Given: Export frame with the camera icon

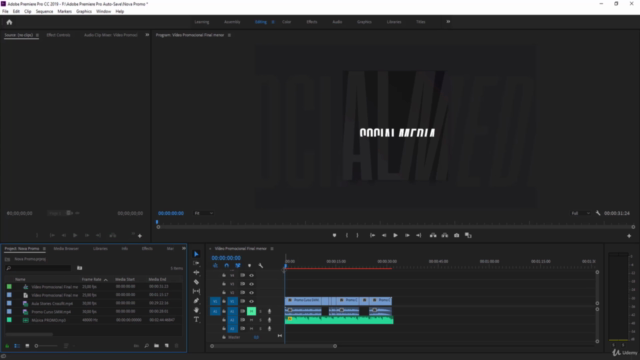Looking at the screenshot, I should click(x=457, y=236).
